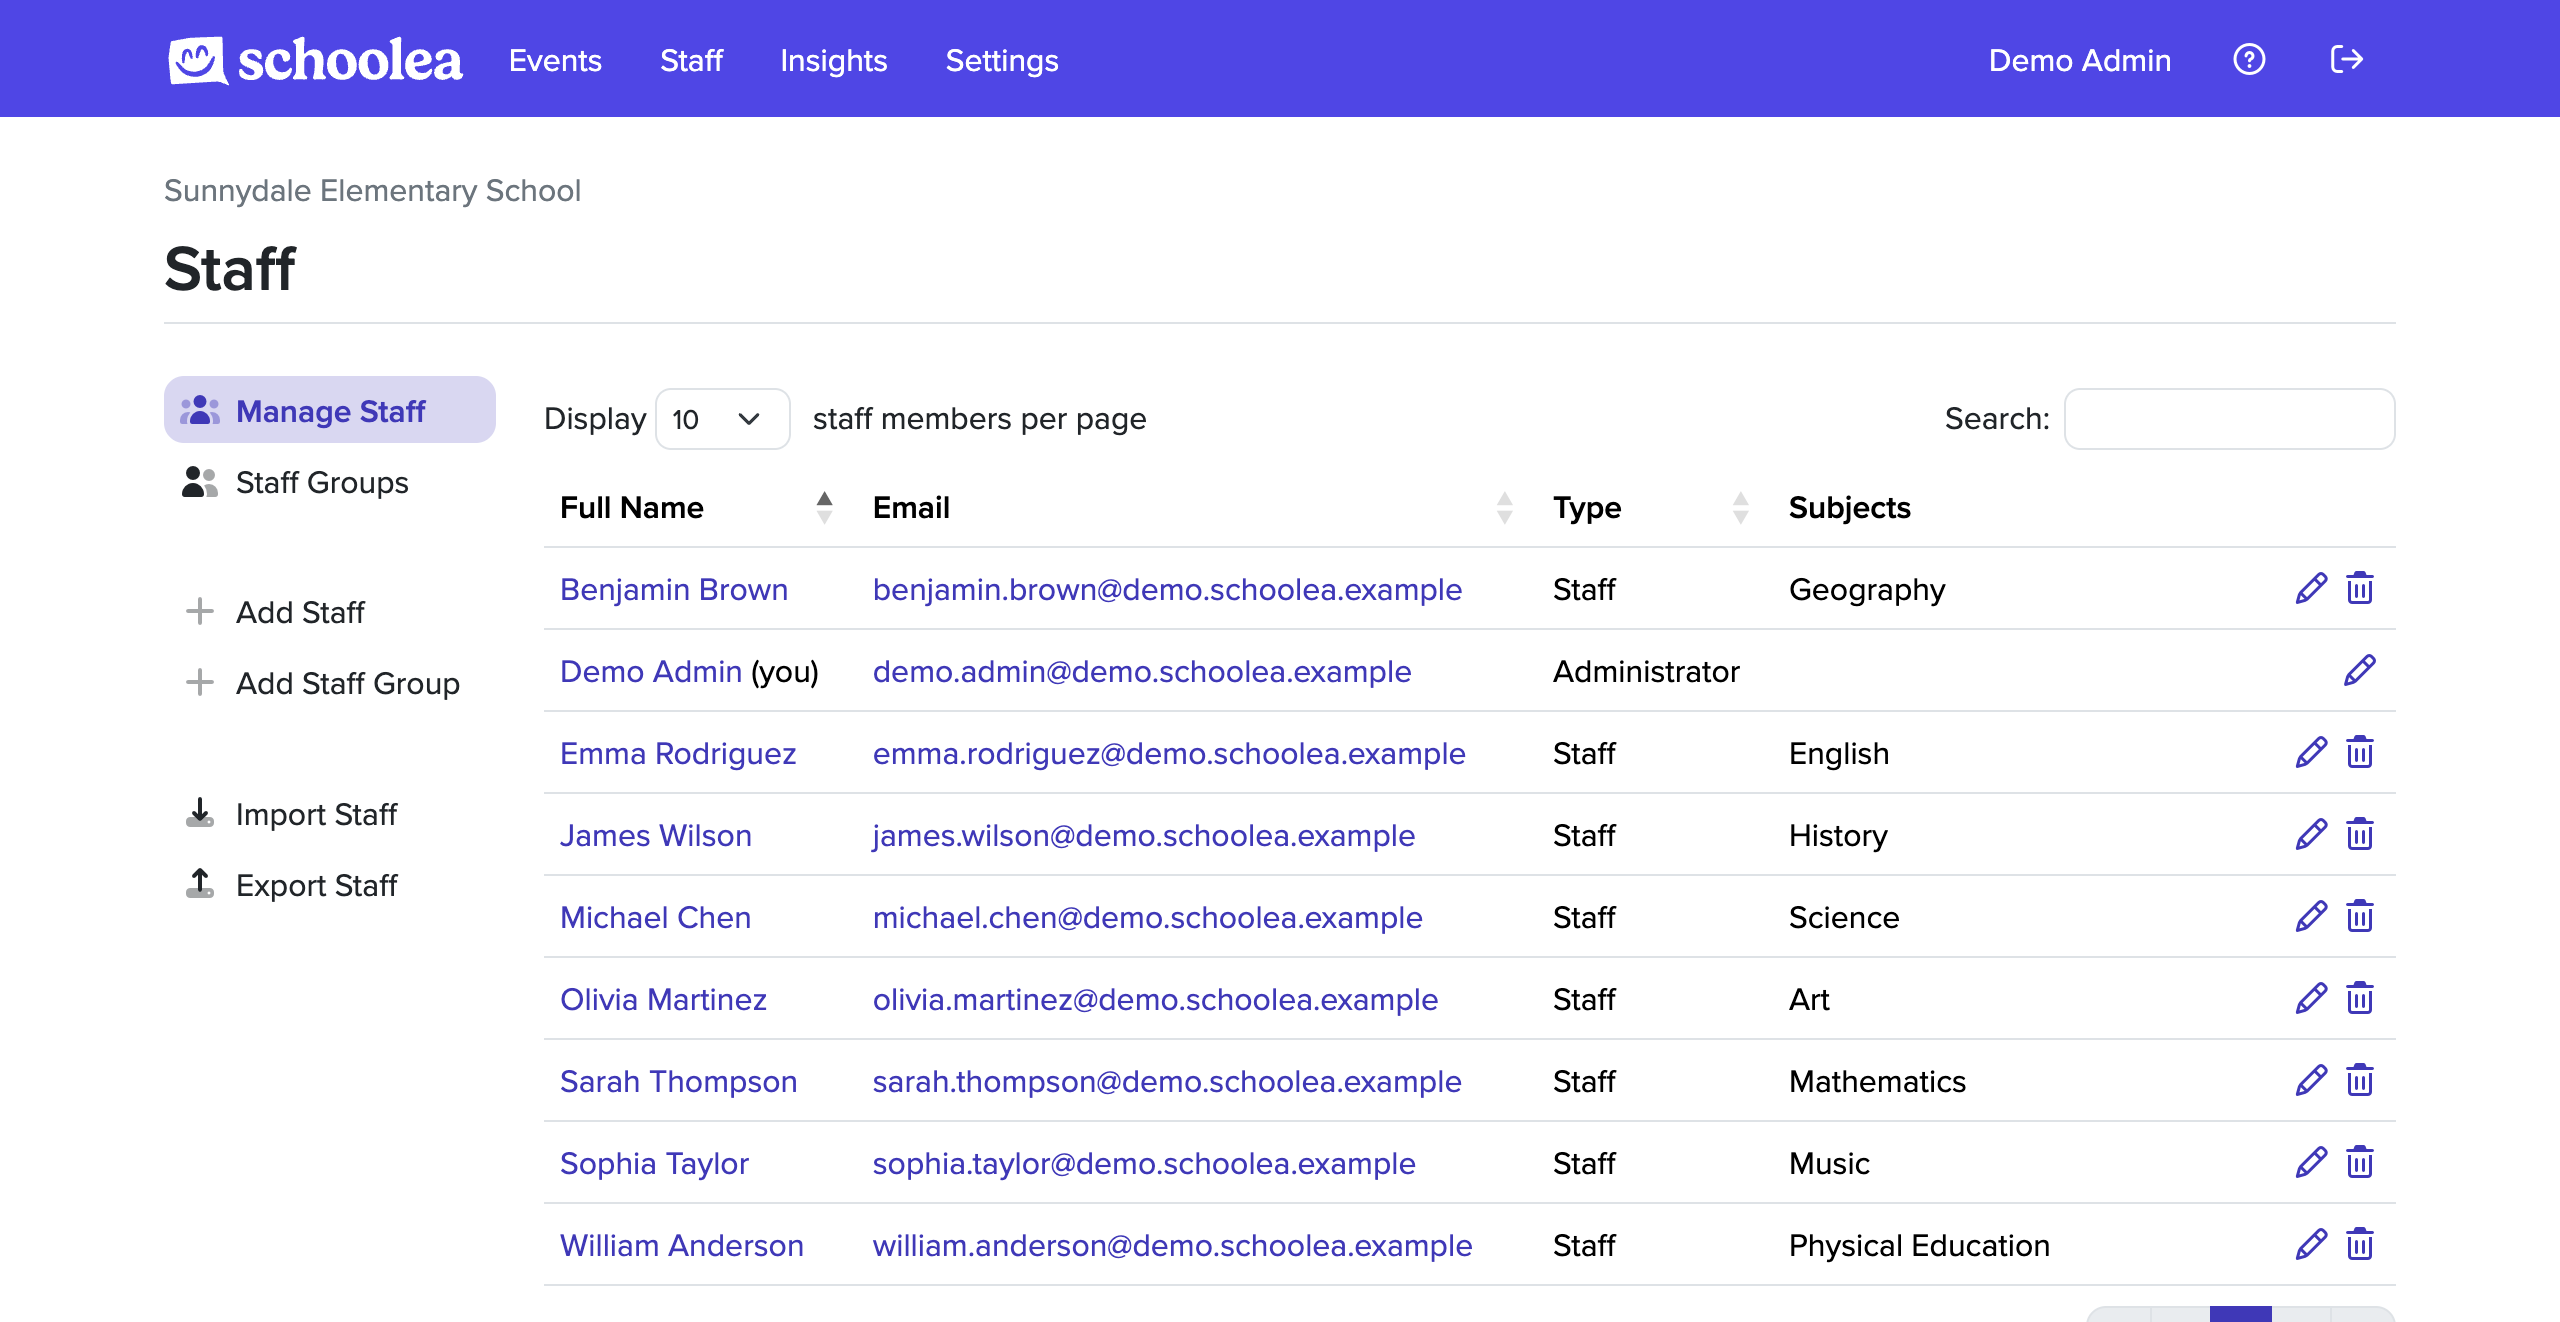Screen dimensions: 2560x1322
Task: Open Emma Rodriguez's profile link
Action: pyautogui.click(x=678, y=753)
